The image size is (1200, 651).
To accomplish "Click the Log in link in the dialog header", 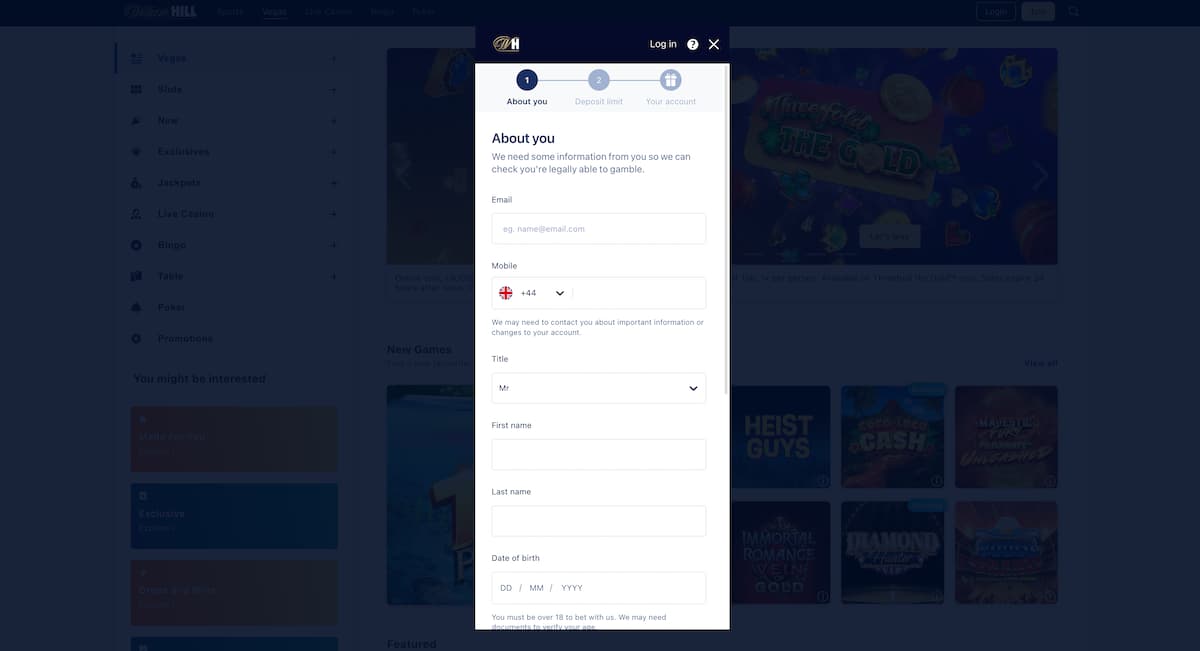I will [663, 44].
